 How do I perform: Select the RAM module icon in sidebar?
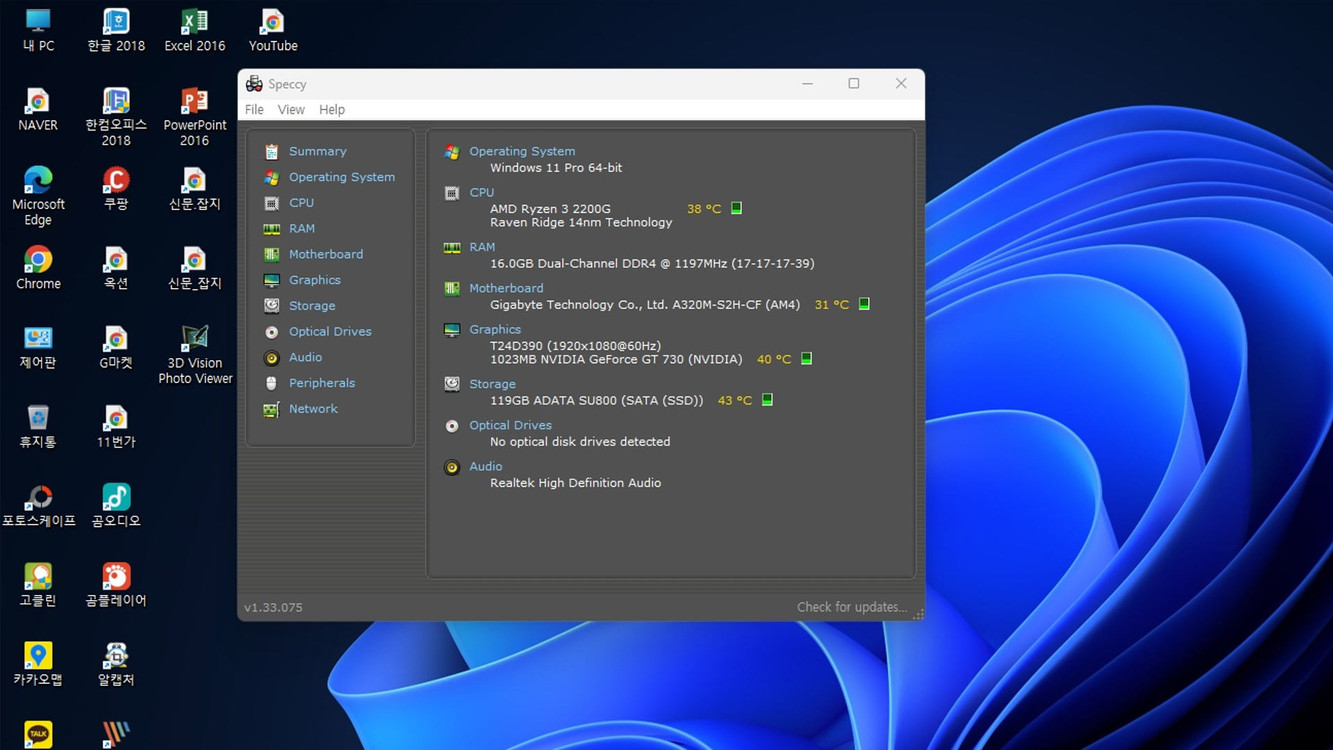tap(271, 229)
